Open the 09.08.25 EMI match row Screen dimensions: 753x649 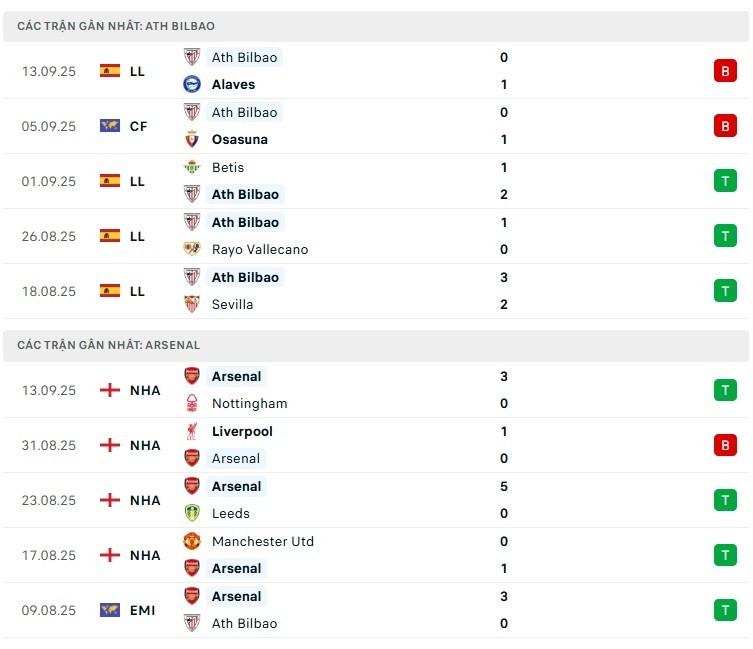(x=376, y=610)
